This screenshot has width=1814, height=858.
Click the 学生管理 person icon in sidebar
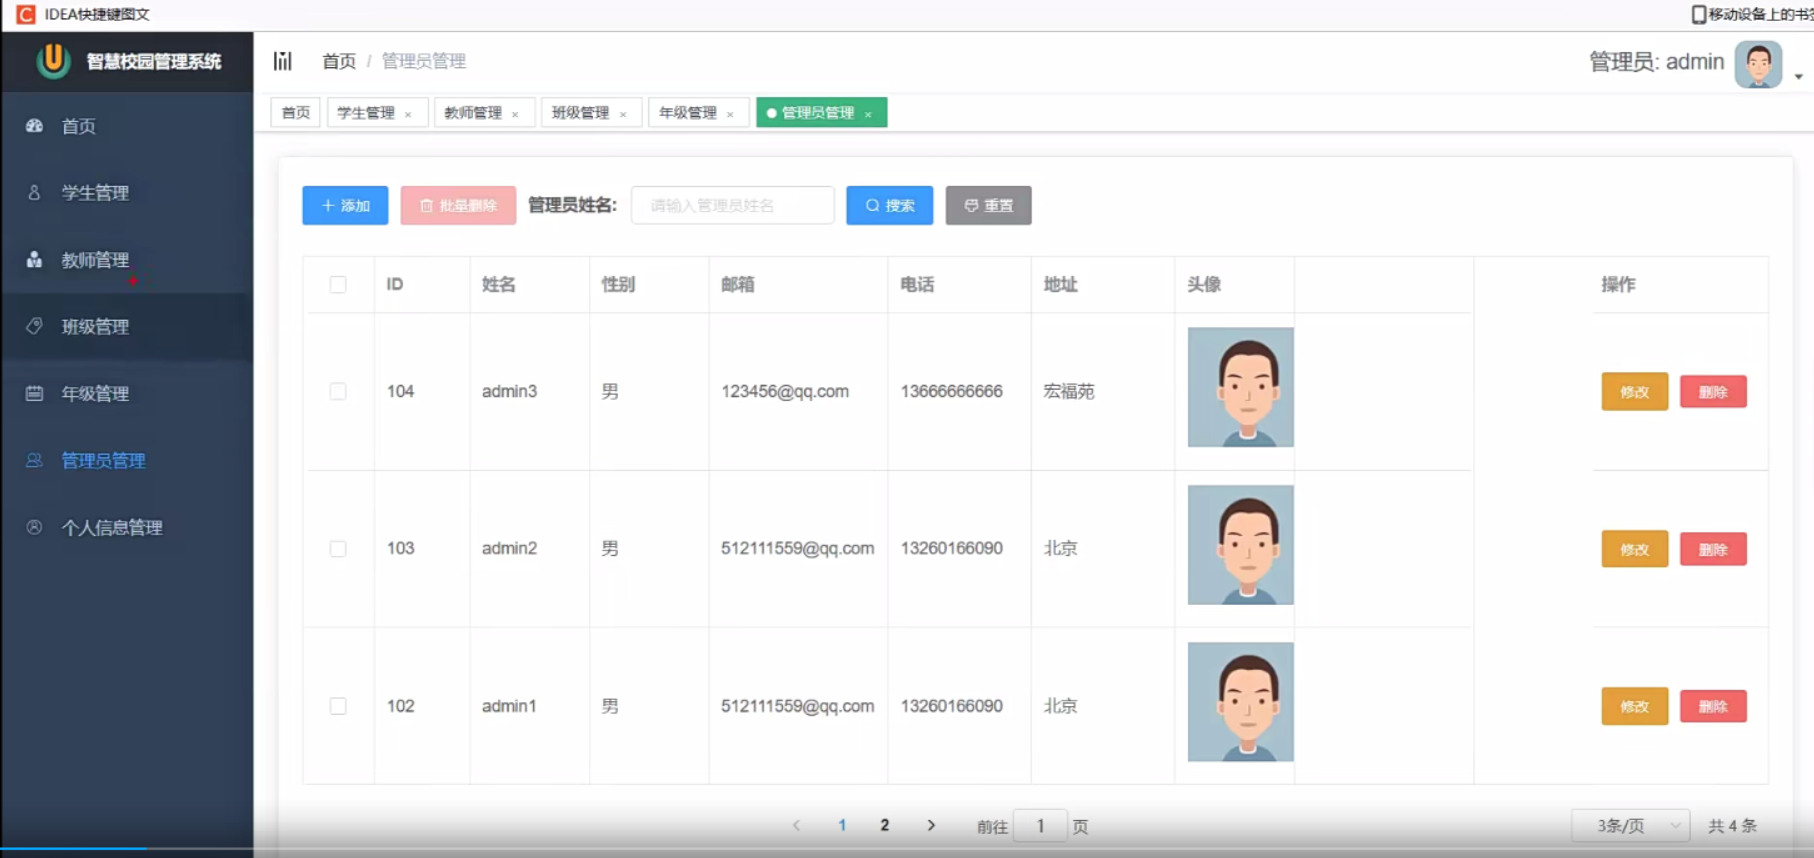[34, 192]
